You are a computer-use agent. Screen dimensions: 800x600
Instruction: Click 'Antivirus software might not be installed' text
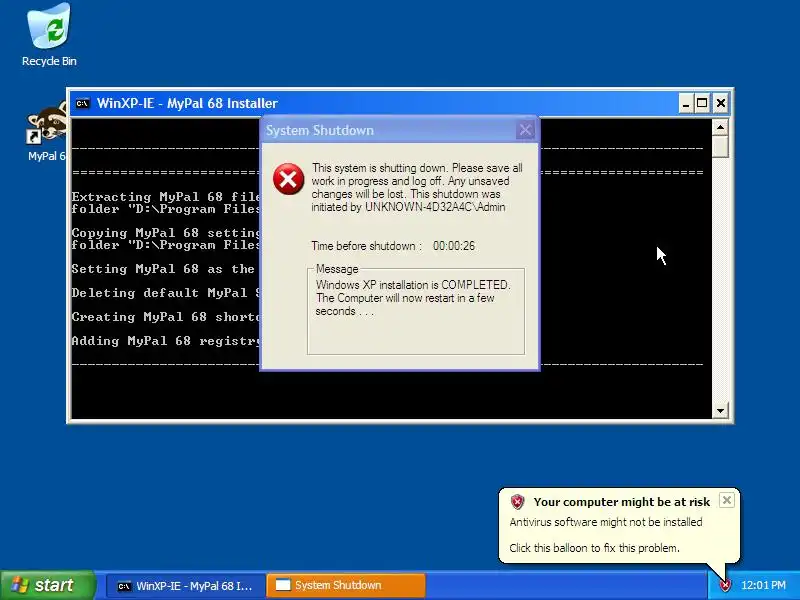(x=606, y=522)
